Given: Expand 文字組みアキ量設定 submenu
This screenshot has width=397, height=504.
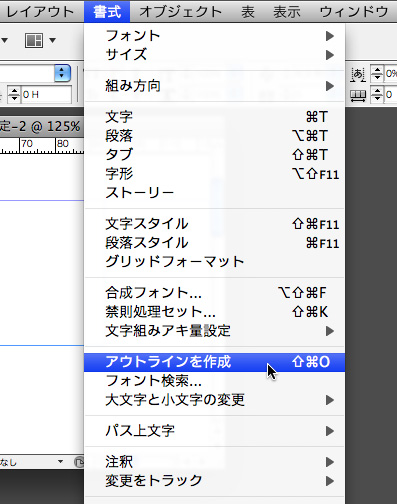Looking at the screenshot, I should [214, 331].
